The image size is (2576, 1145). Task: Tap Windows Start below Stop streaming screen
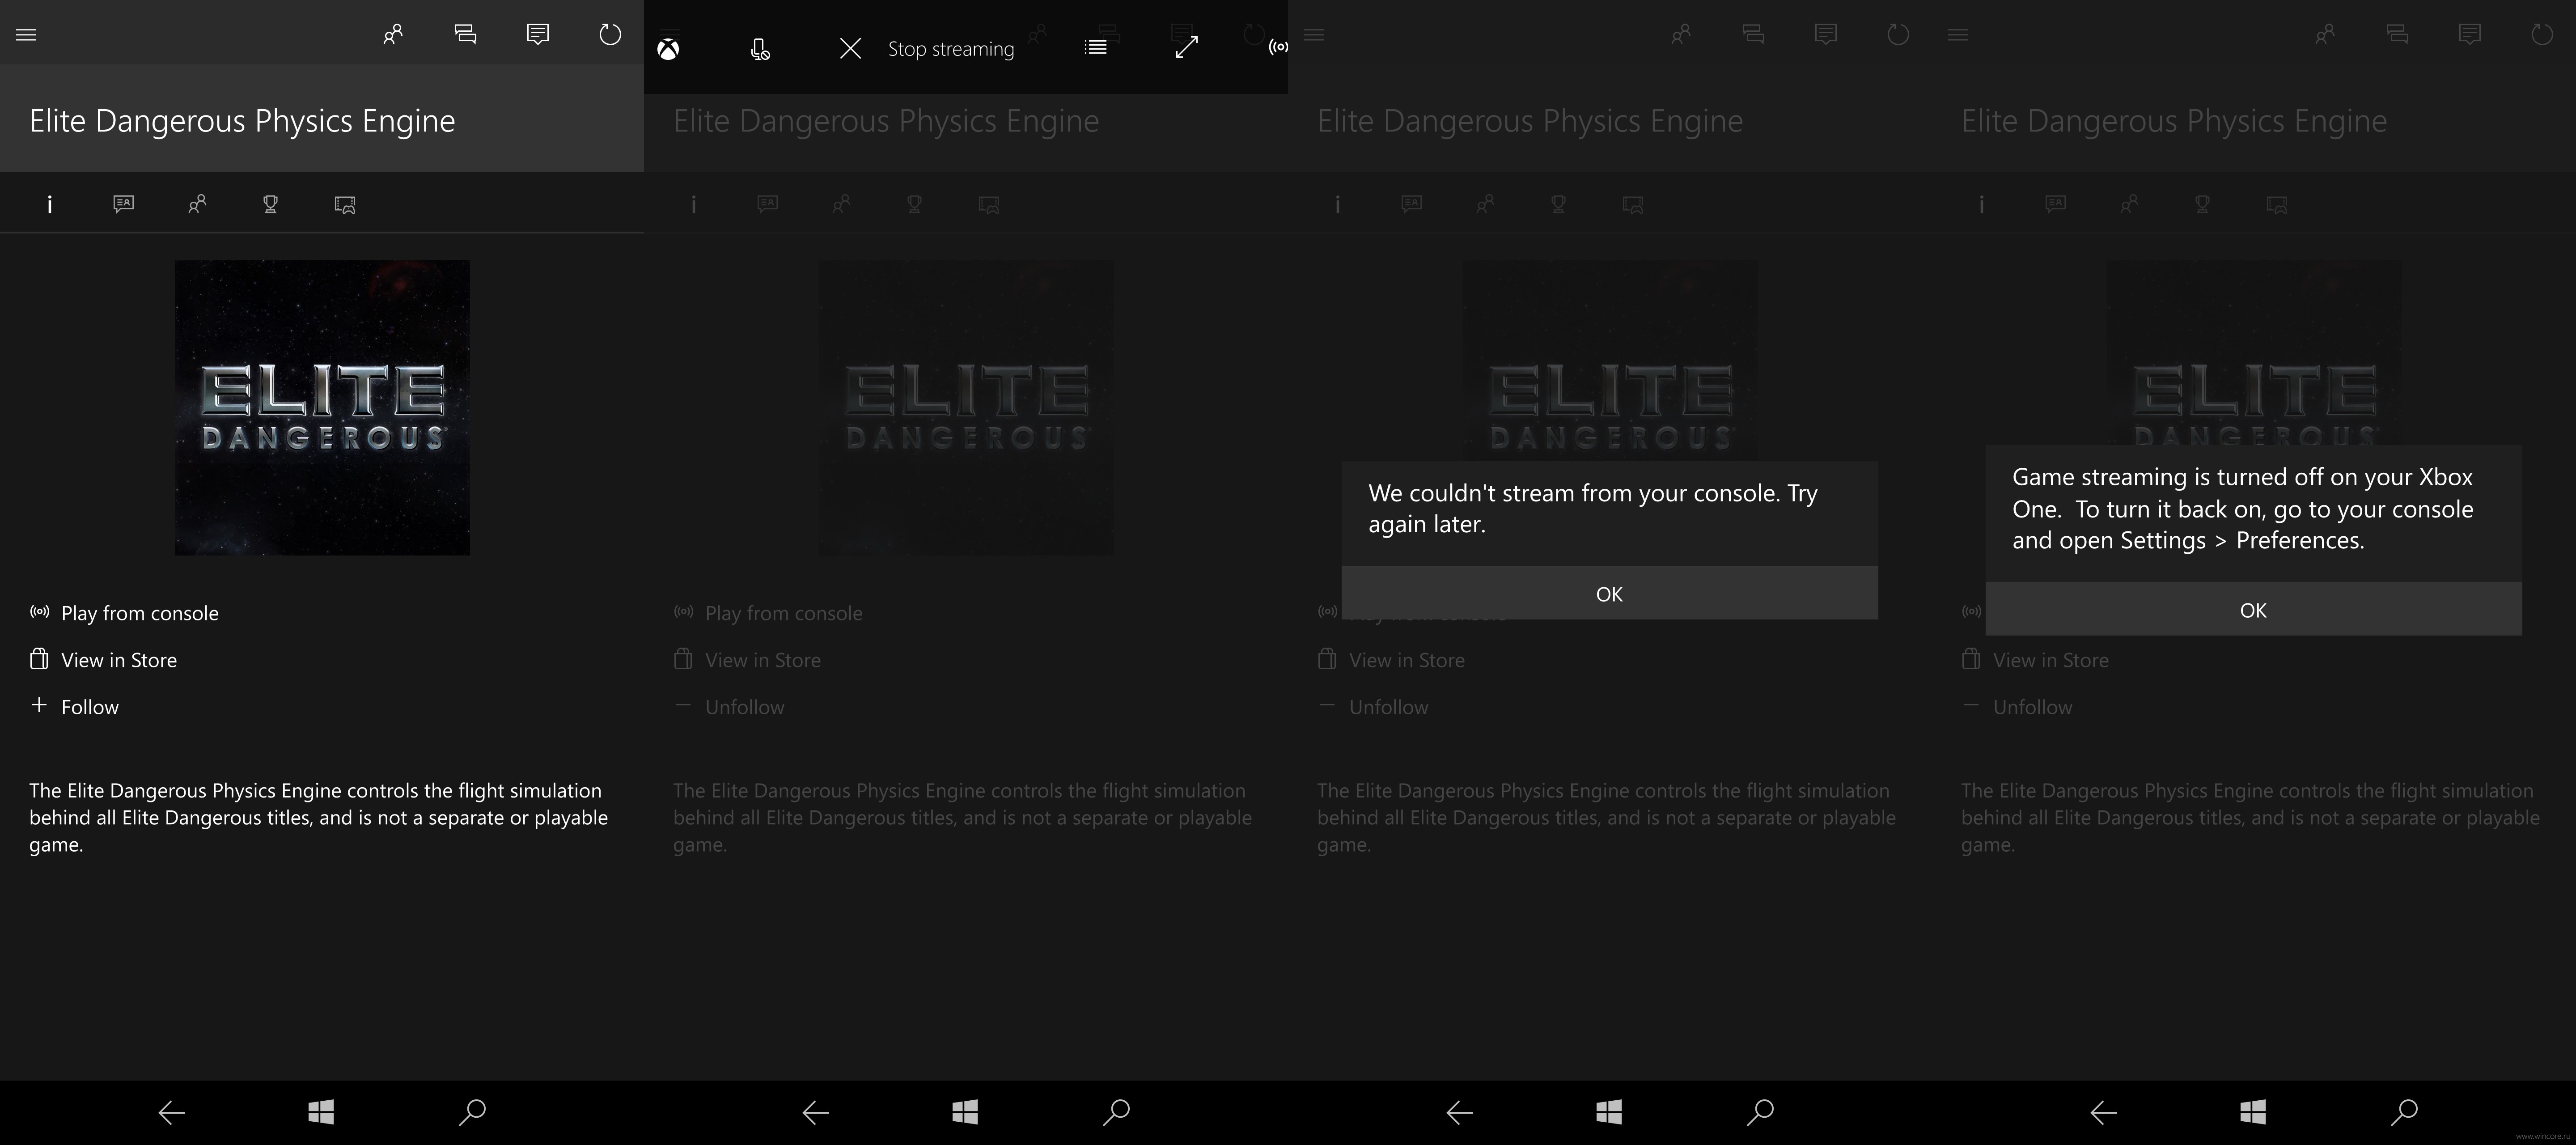(x=965, y=1112)
